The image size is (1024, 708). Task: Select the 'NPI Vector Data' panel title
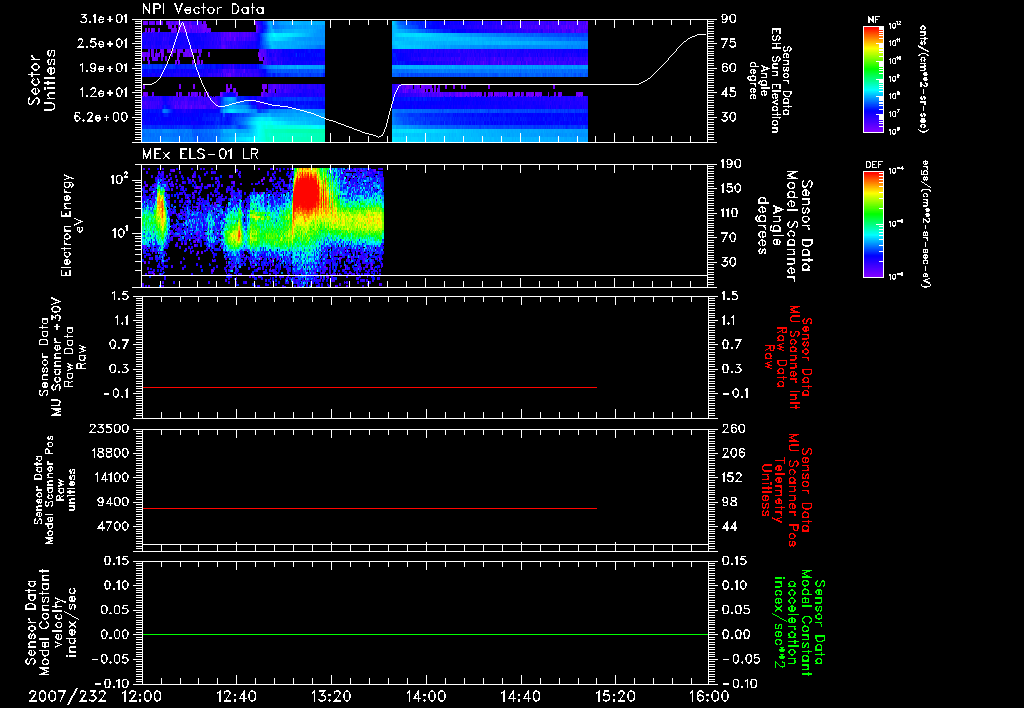(203, 9)
